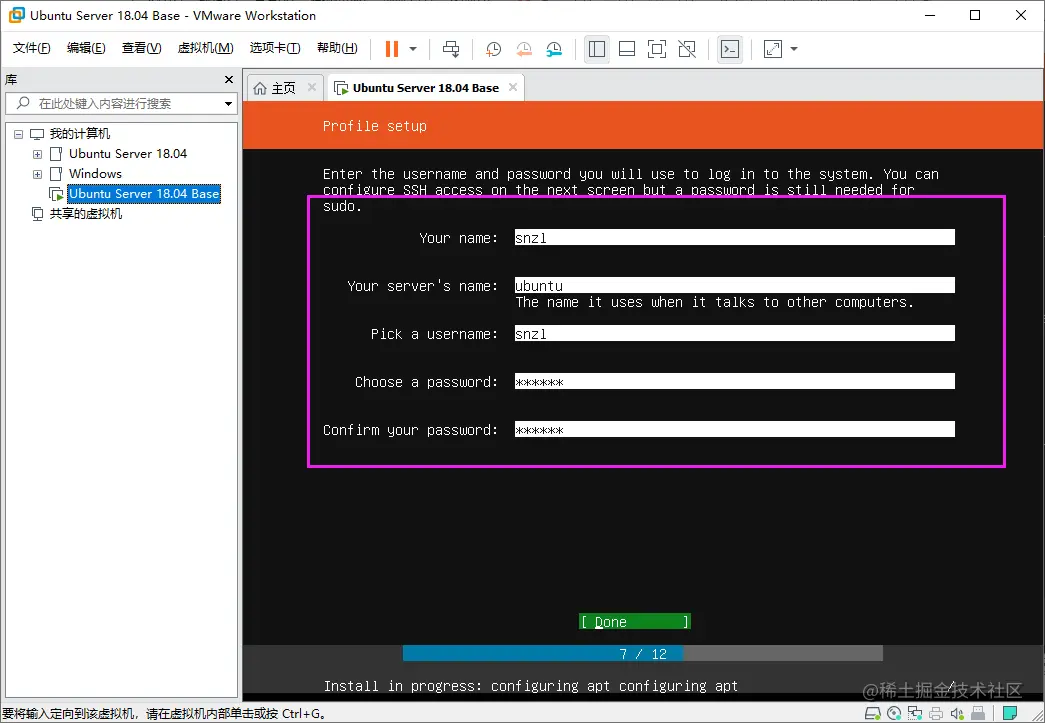The image size is (1045, 723).
Task: Open the snapshot manager icon
Action: coord(554,49)
